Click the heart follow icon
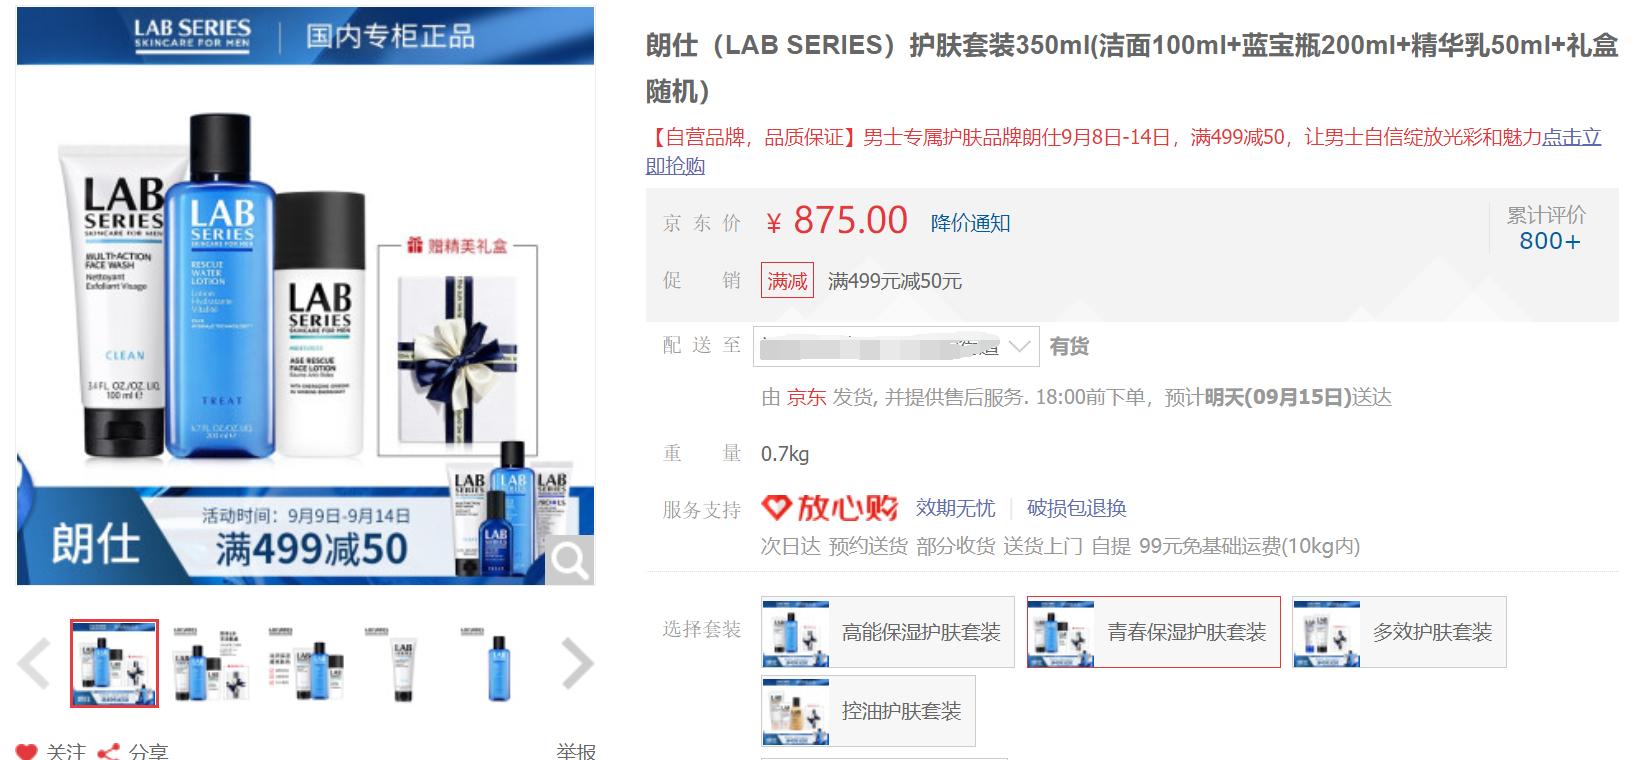The height and width of the screenshot is (760, 1635). pyautogui.click(x=27, y=751)
